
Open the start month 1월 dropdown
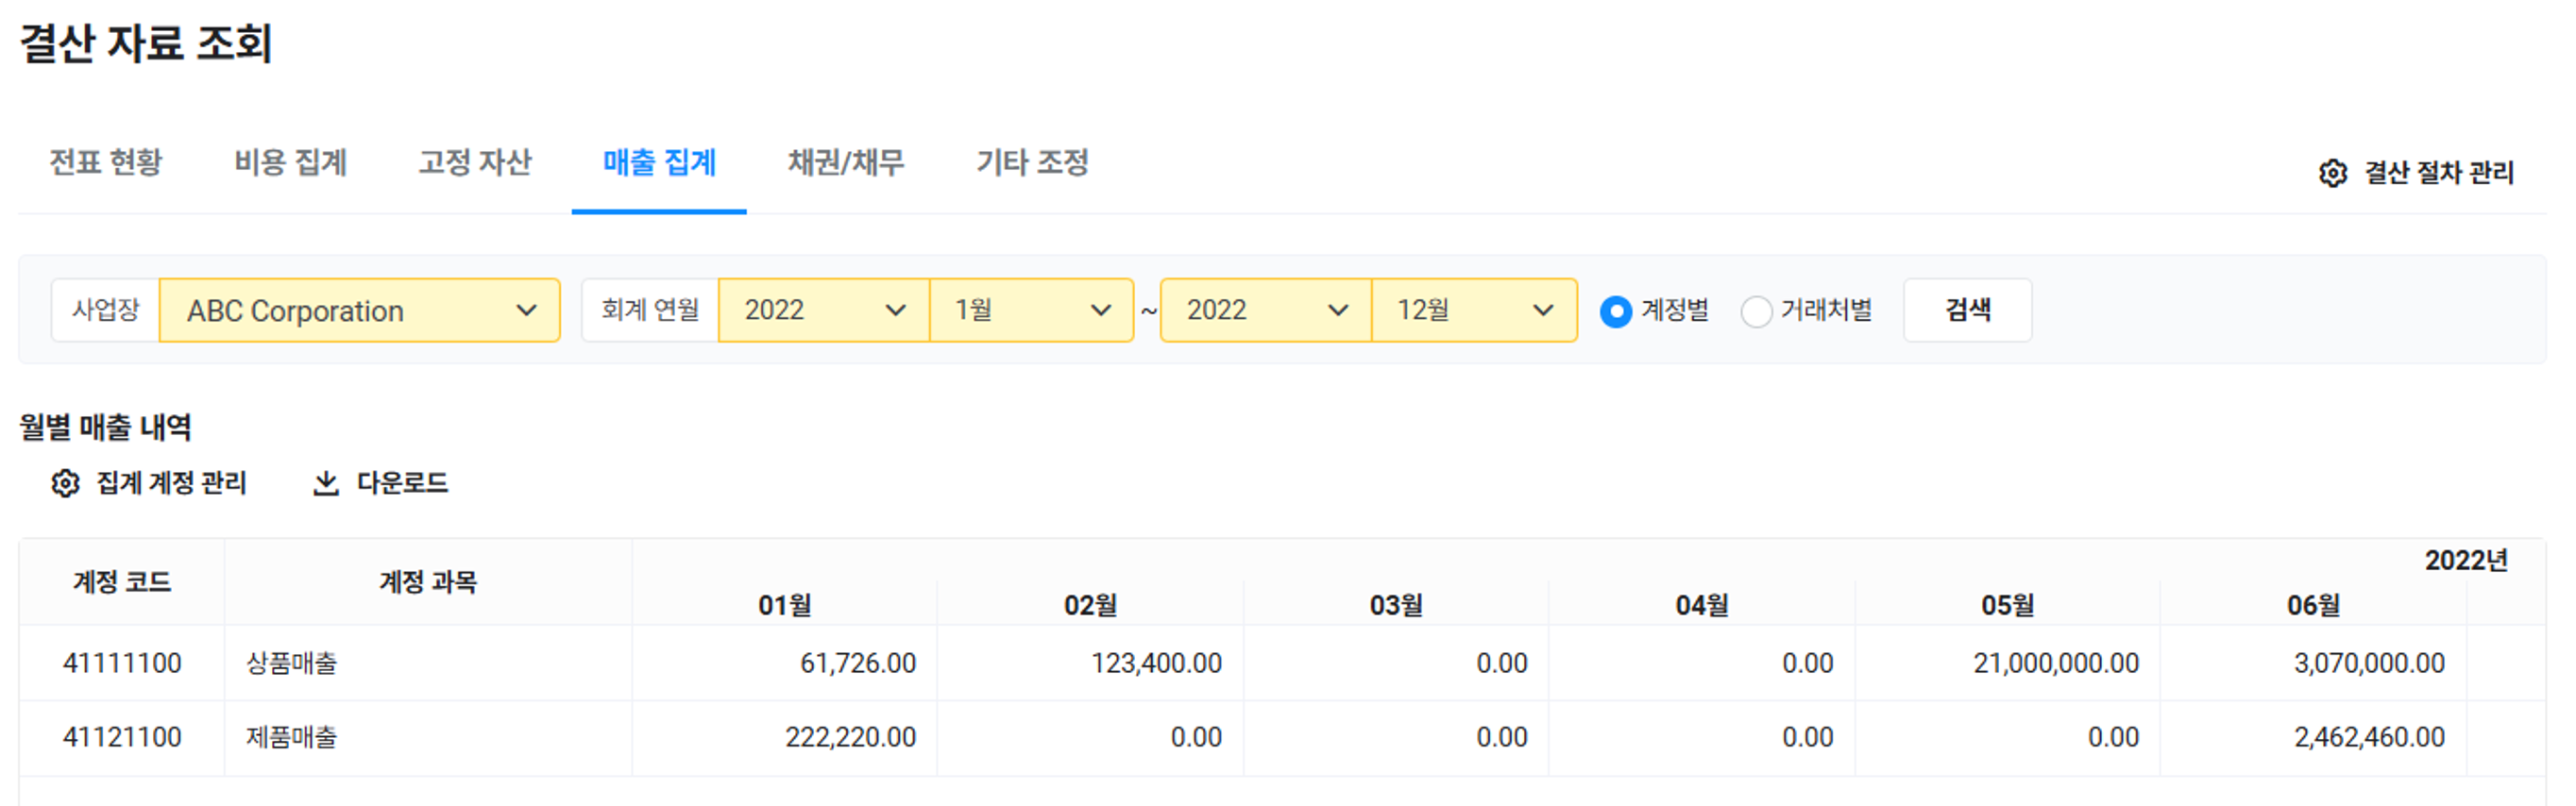pos(1031,311)
